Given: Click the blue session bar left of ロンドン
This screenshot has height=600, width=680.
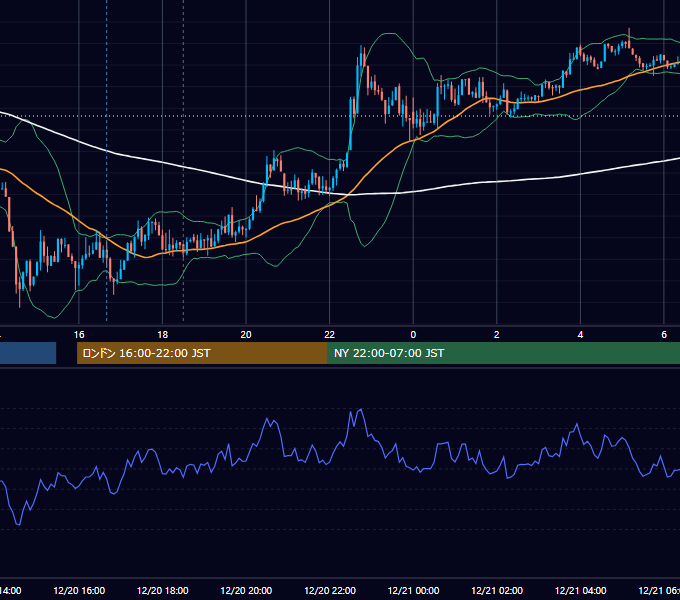Looking at the screenshot, I should (28, 353).
